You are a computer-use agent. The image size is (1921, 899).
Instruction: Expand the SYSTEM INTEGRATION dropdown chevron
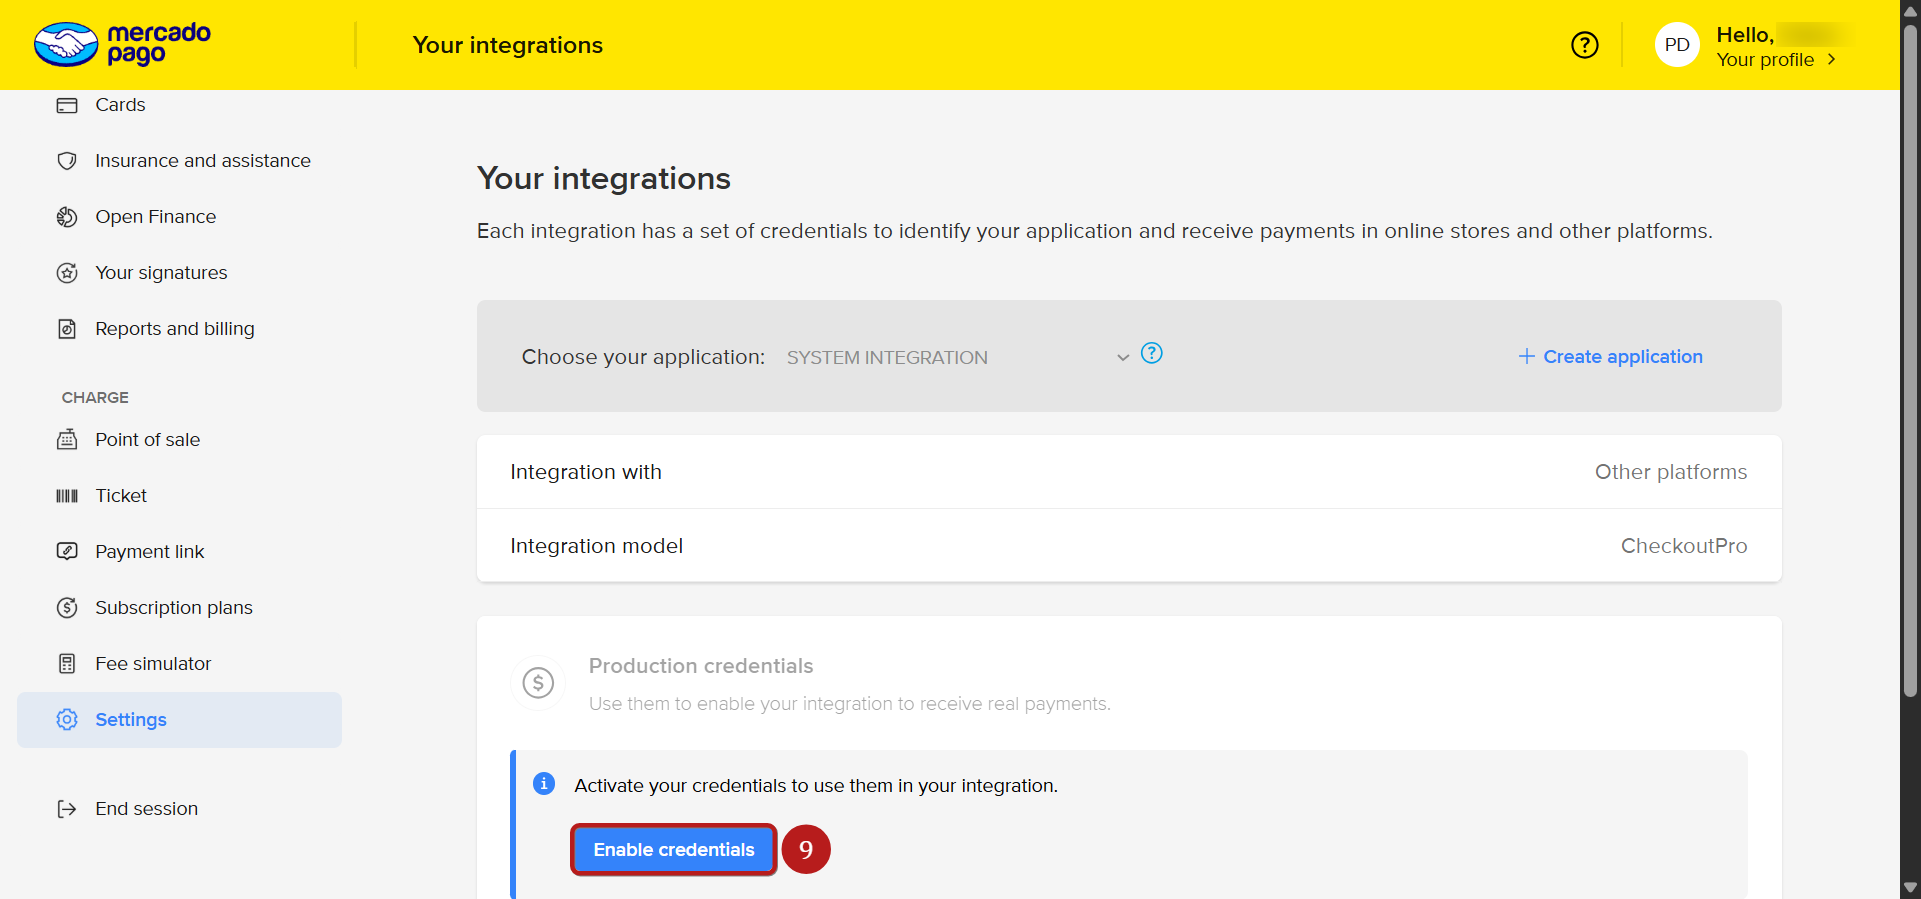[1123, 358]
